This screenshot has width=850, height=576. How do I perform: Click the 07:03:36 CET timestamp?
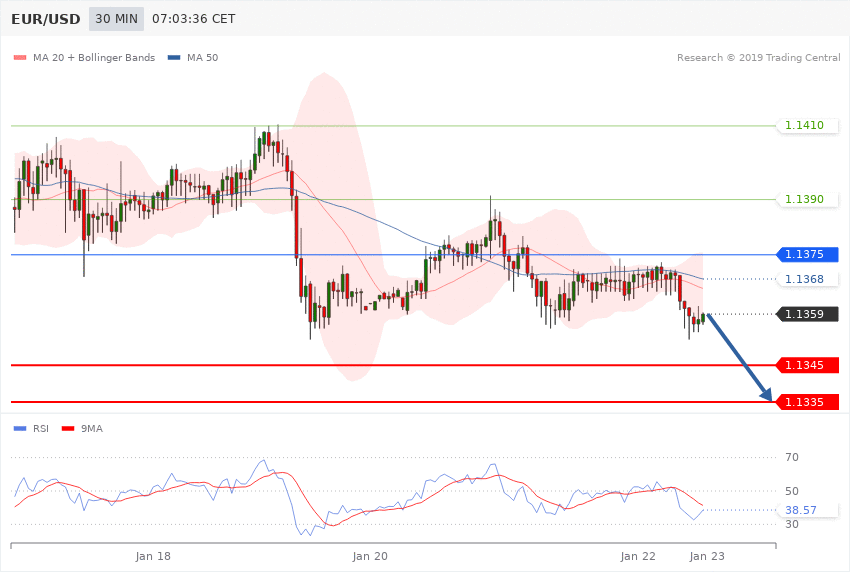coord(194,19)
